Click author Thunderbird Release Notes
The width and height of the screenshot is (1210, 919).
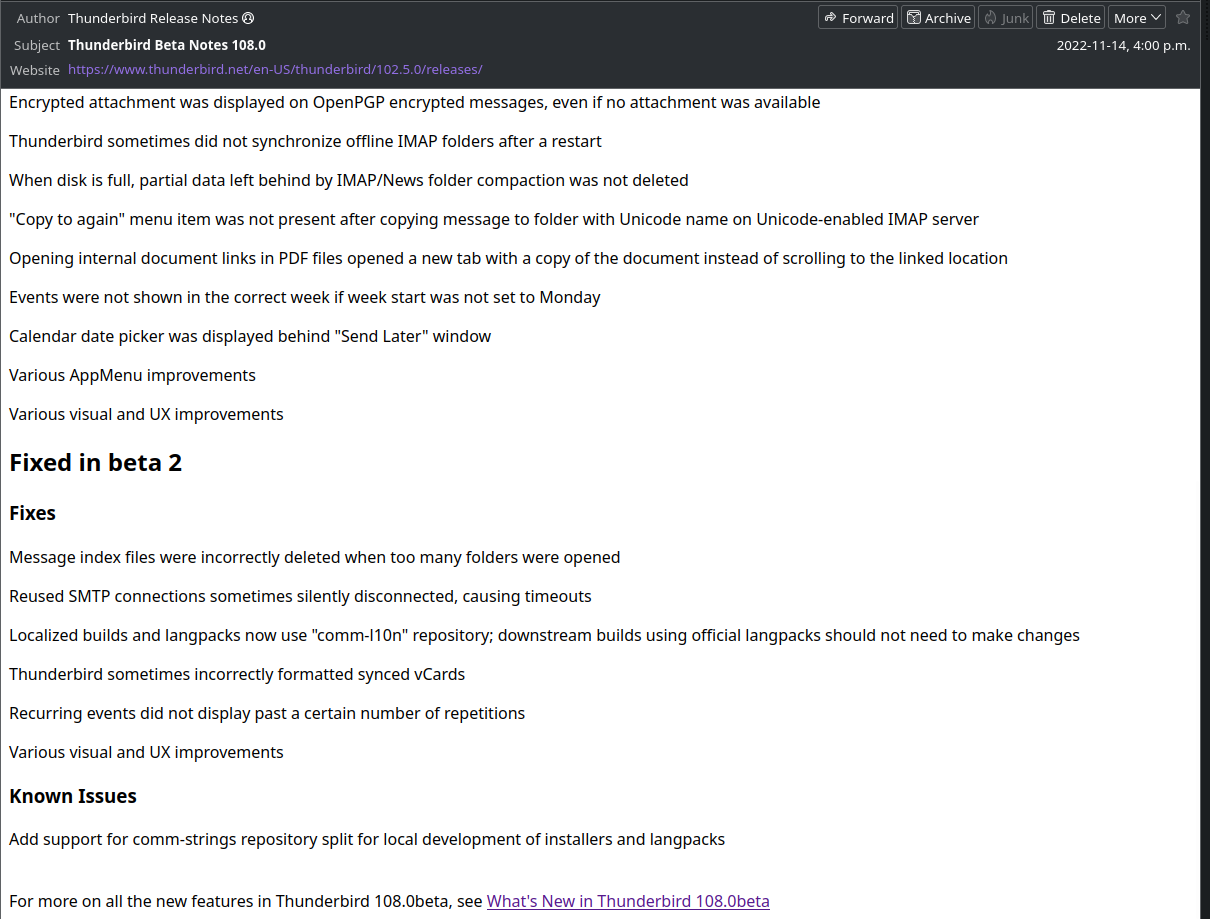153,18
